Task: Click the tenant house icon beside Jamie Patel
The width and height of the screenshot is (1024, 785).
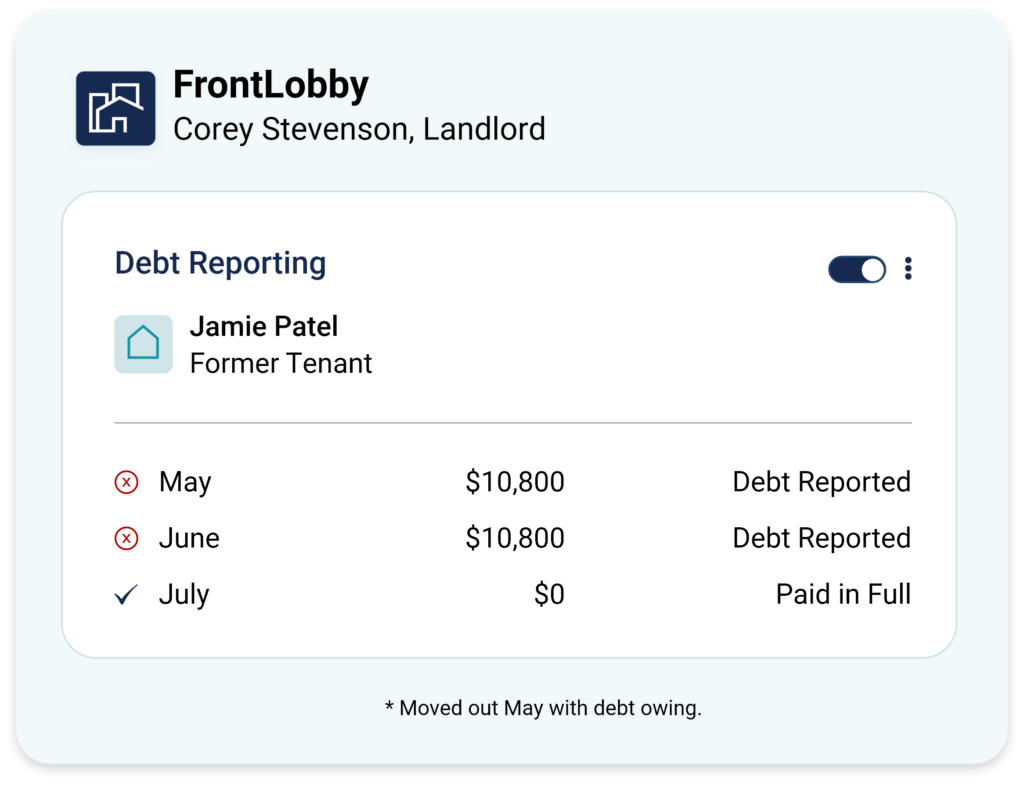Action: pyautogui.click(x=144, y=344)
